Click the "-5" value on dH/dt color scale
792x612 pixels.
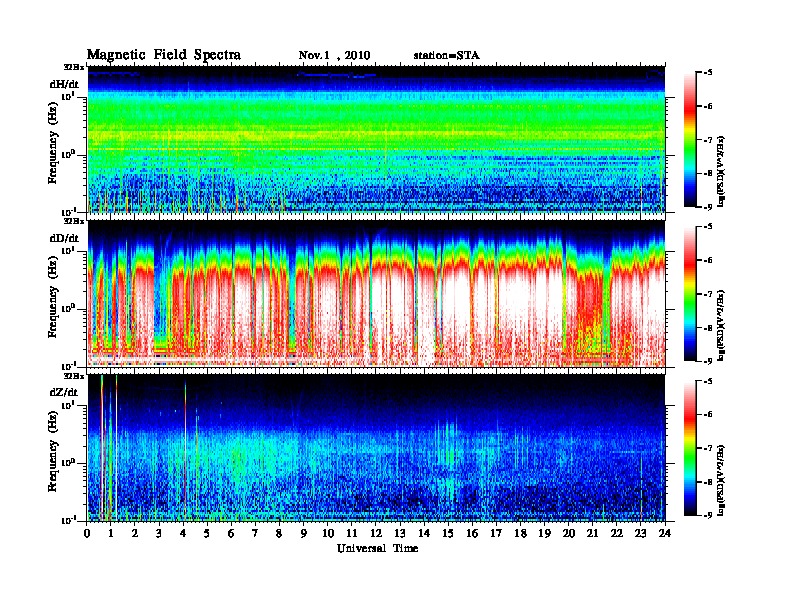pos(708,73)
